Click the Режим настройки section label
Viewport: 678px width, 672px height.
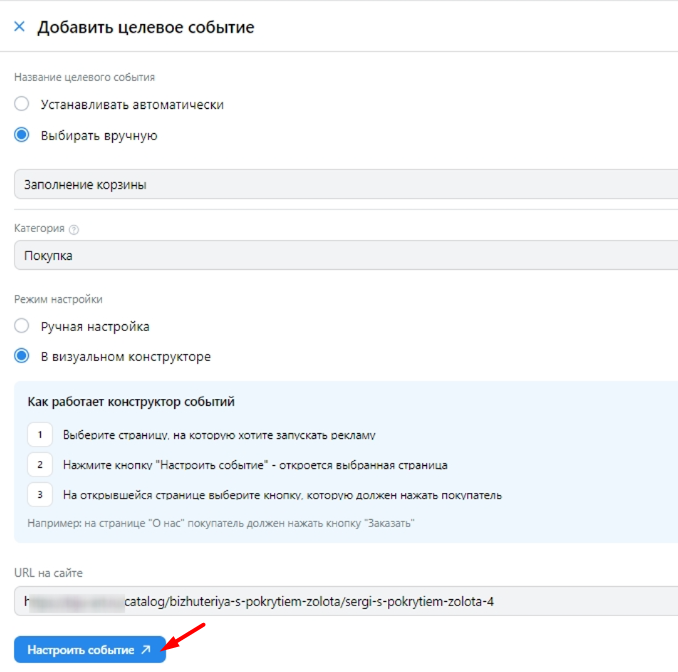click(58, 299)
